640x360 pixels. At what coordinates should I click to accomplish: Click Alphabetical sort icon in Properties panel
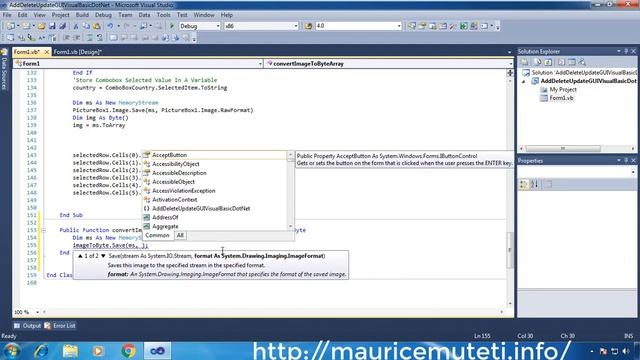[x=534, y=184]
